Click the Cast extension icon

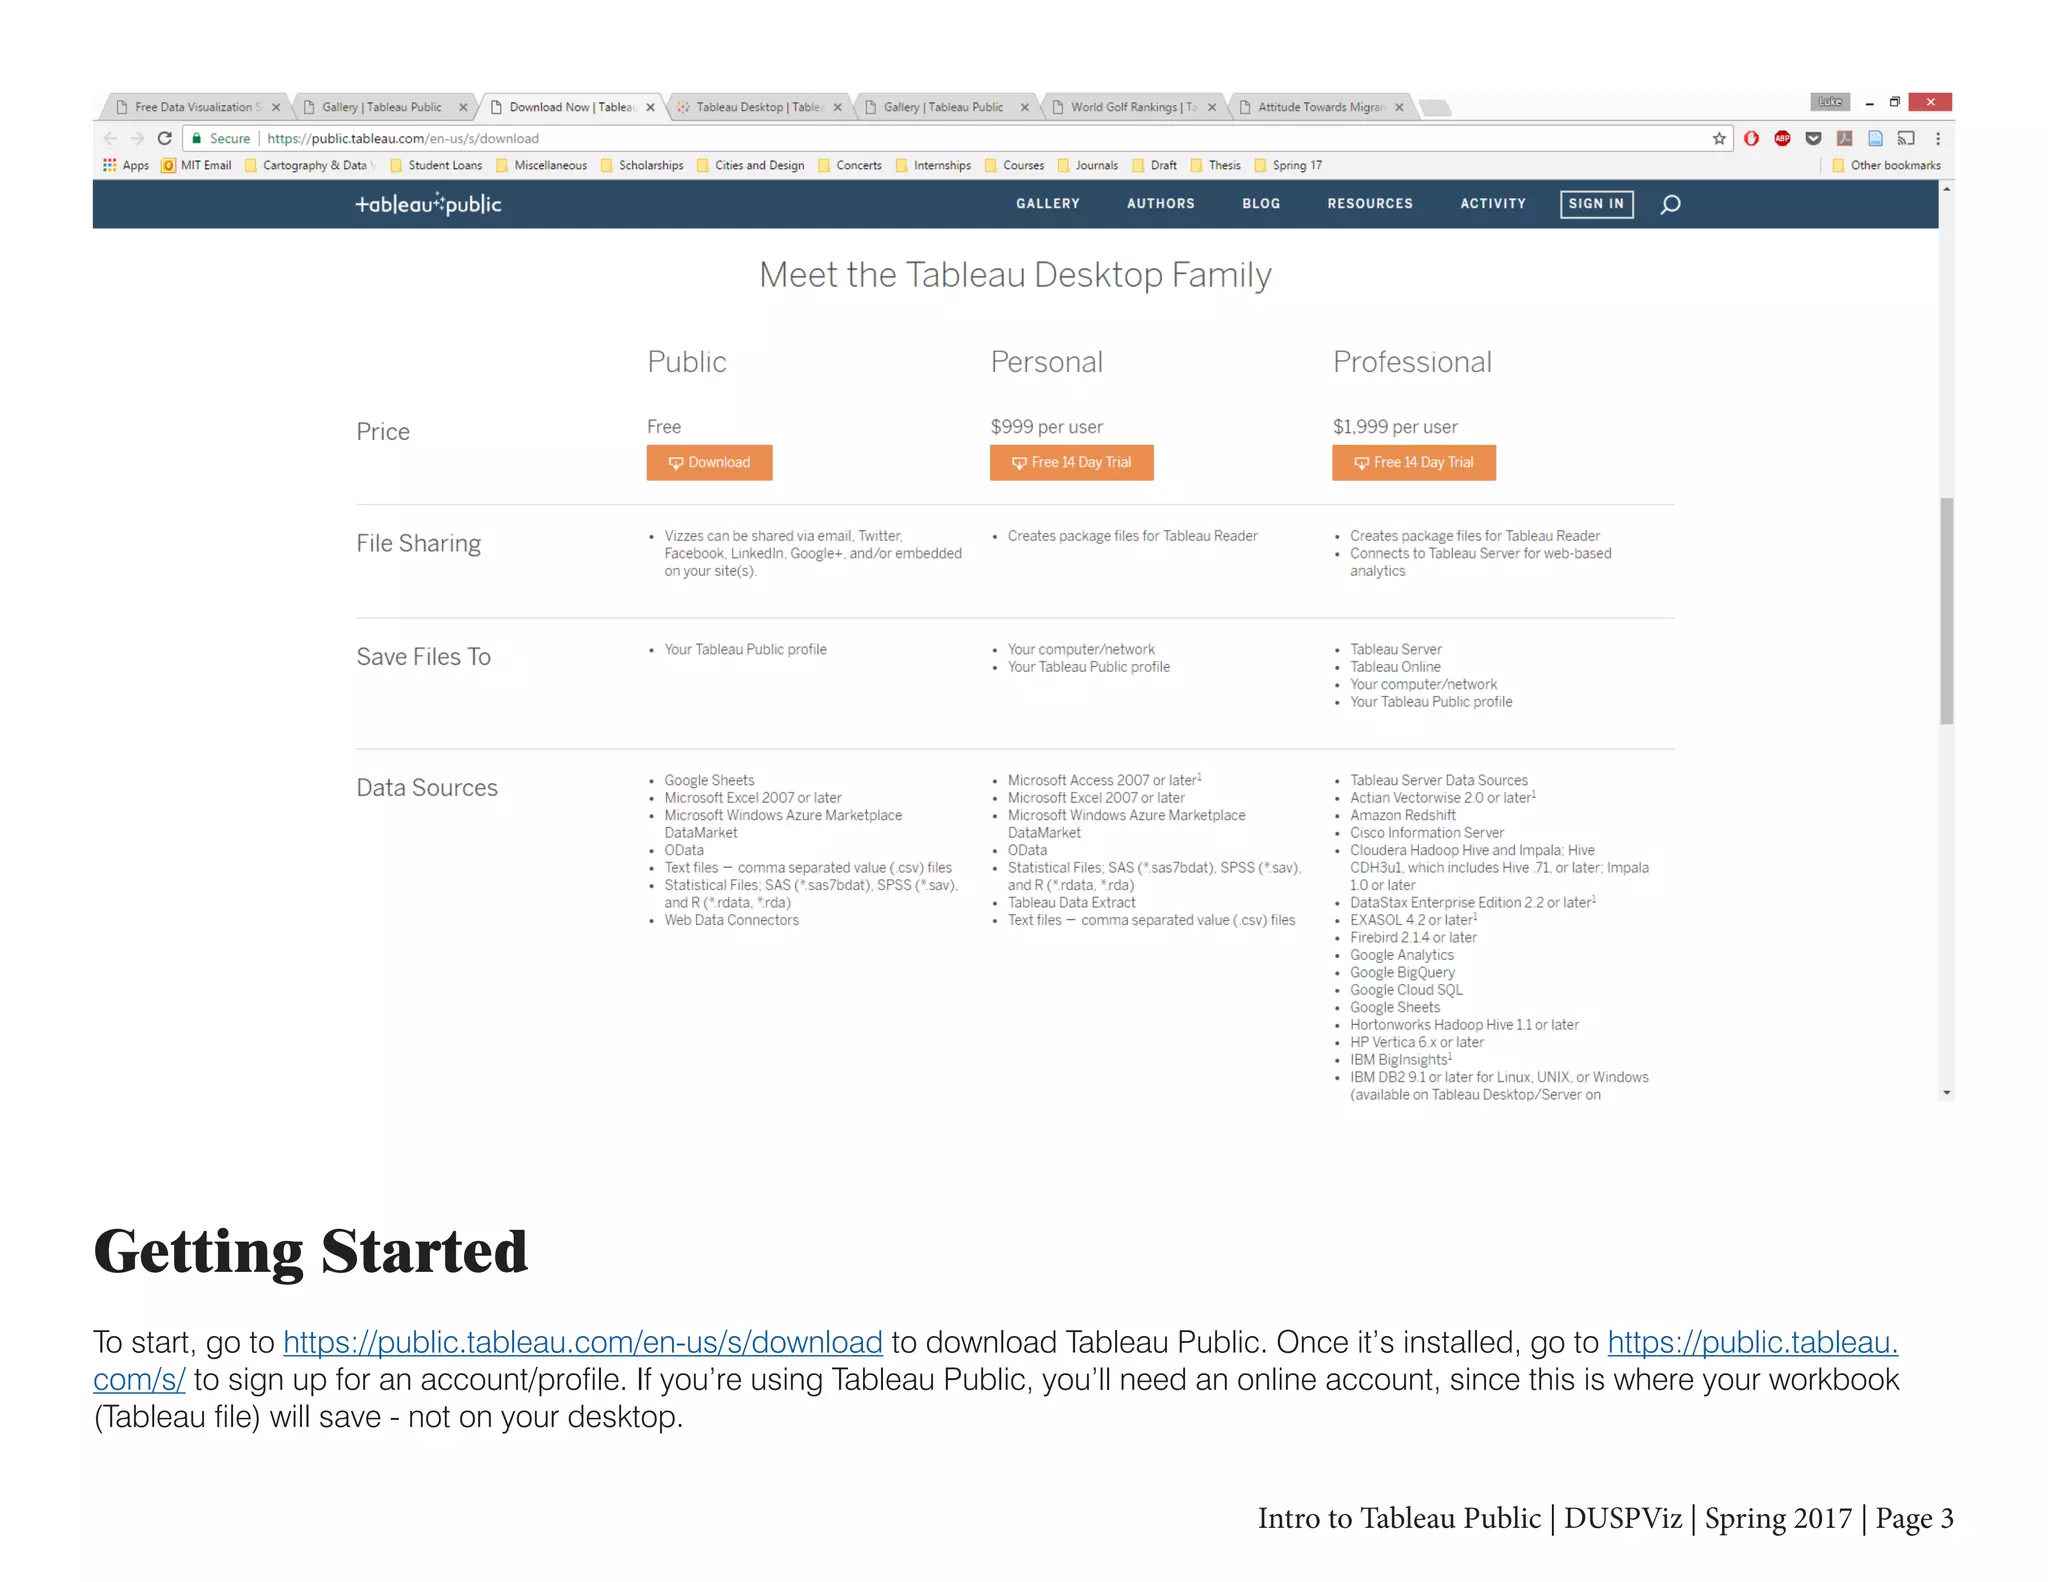pyautogui.click(x=1906, y=138)
